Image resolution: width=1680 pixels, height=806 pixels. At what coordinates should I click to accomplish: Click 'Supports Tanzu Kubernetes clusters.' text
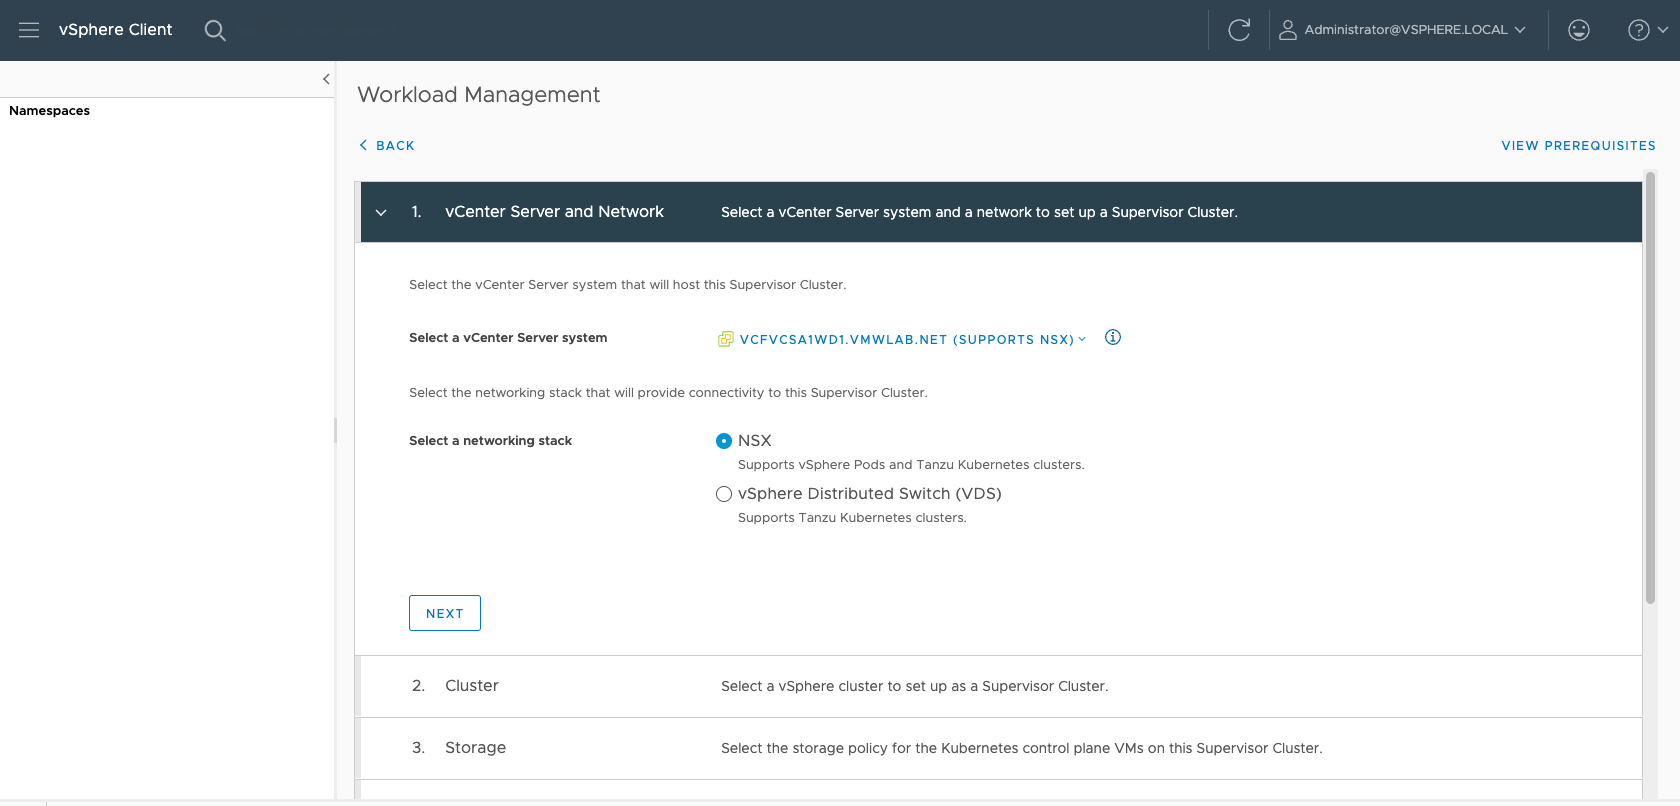click(x=852, y=518)
